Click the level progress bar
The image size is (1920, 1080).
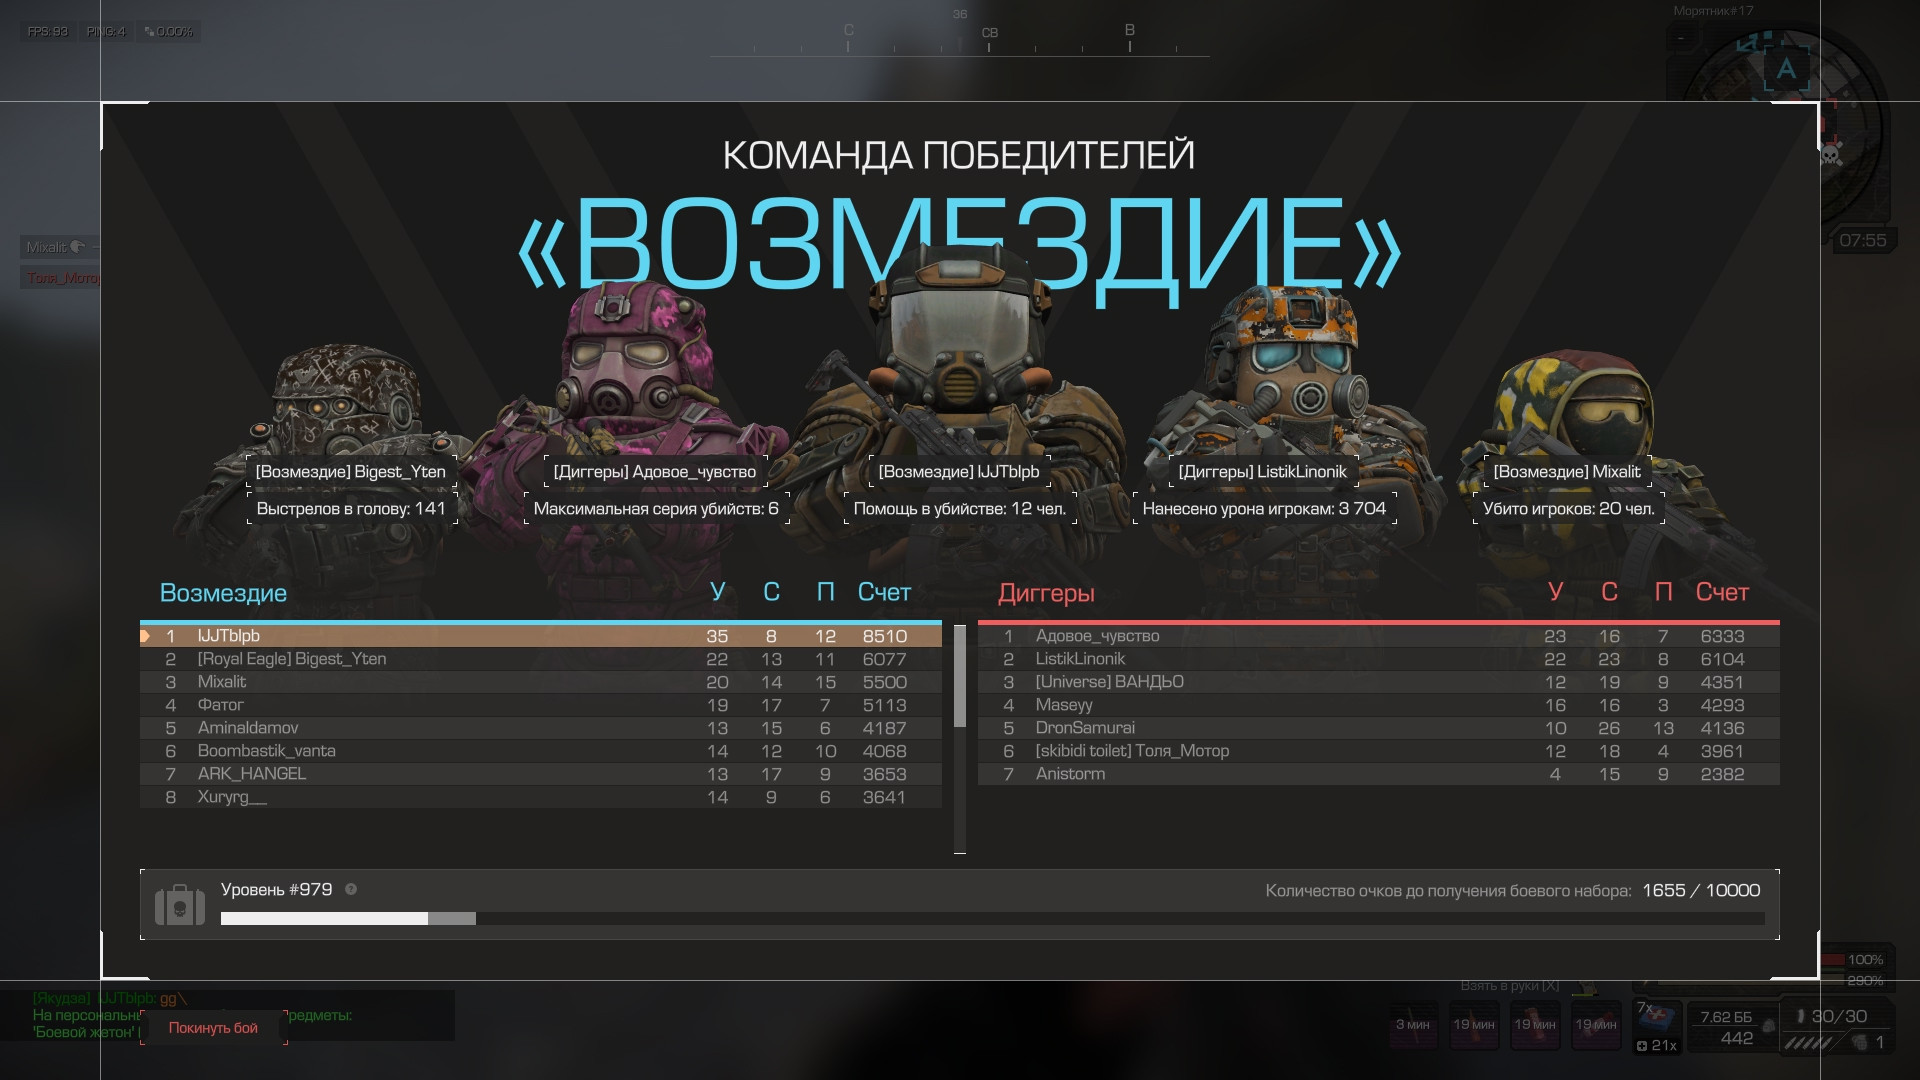(992, 918)
